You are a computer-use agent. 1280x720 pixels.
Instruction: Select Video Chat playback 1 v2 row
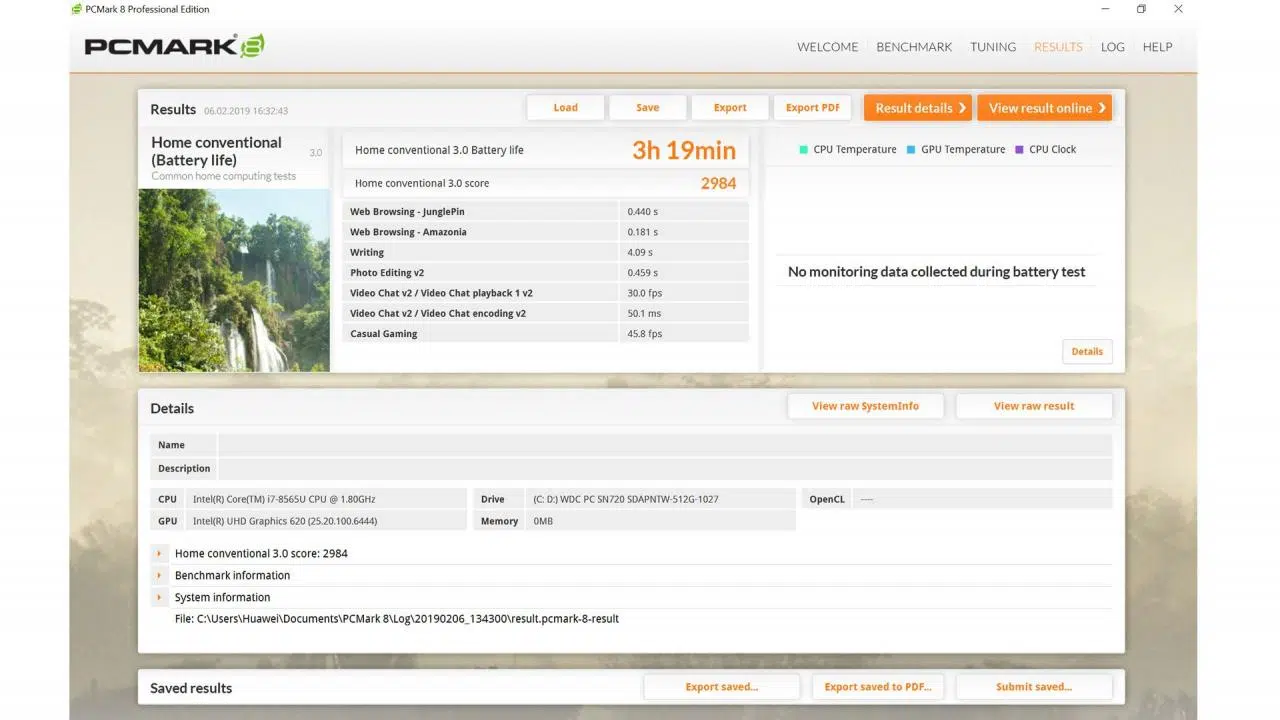tap(546, 293)
